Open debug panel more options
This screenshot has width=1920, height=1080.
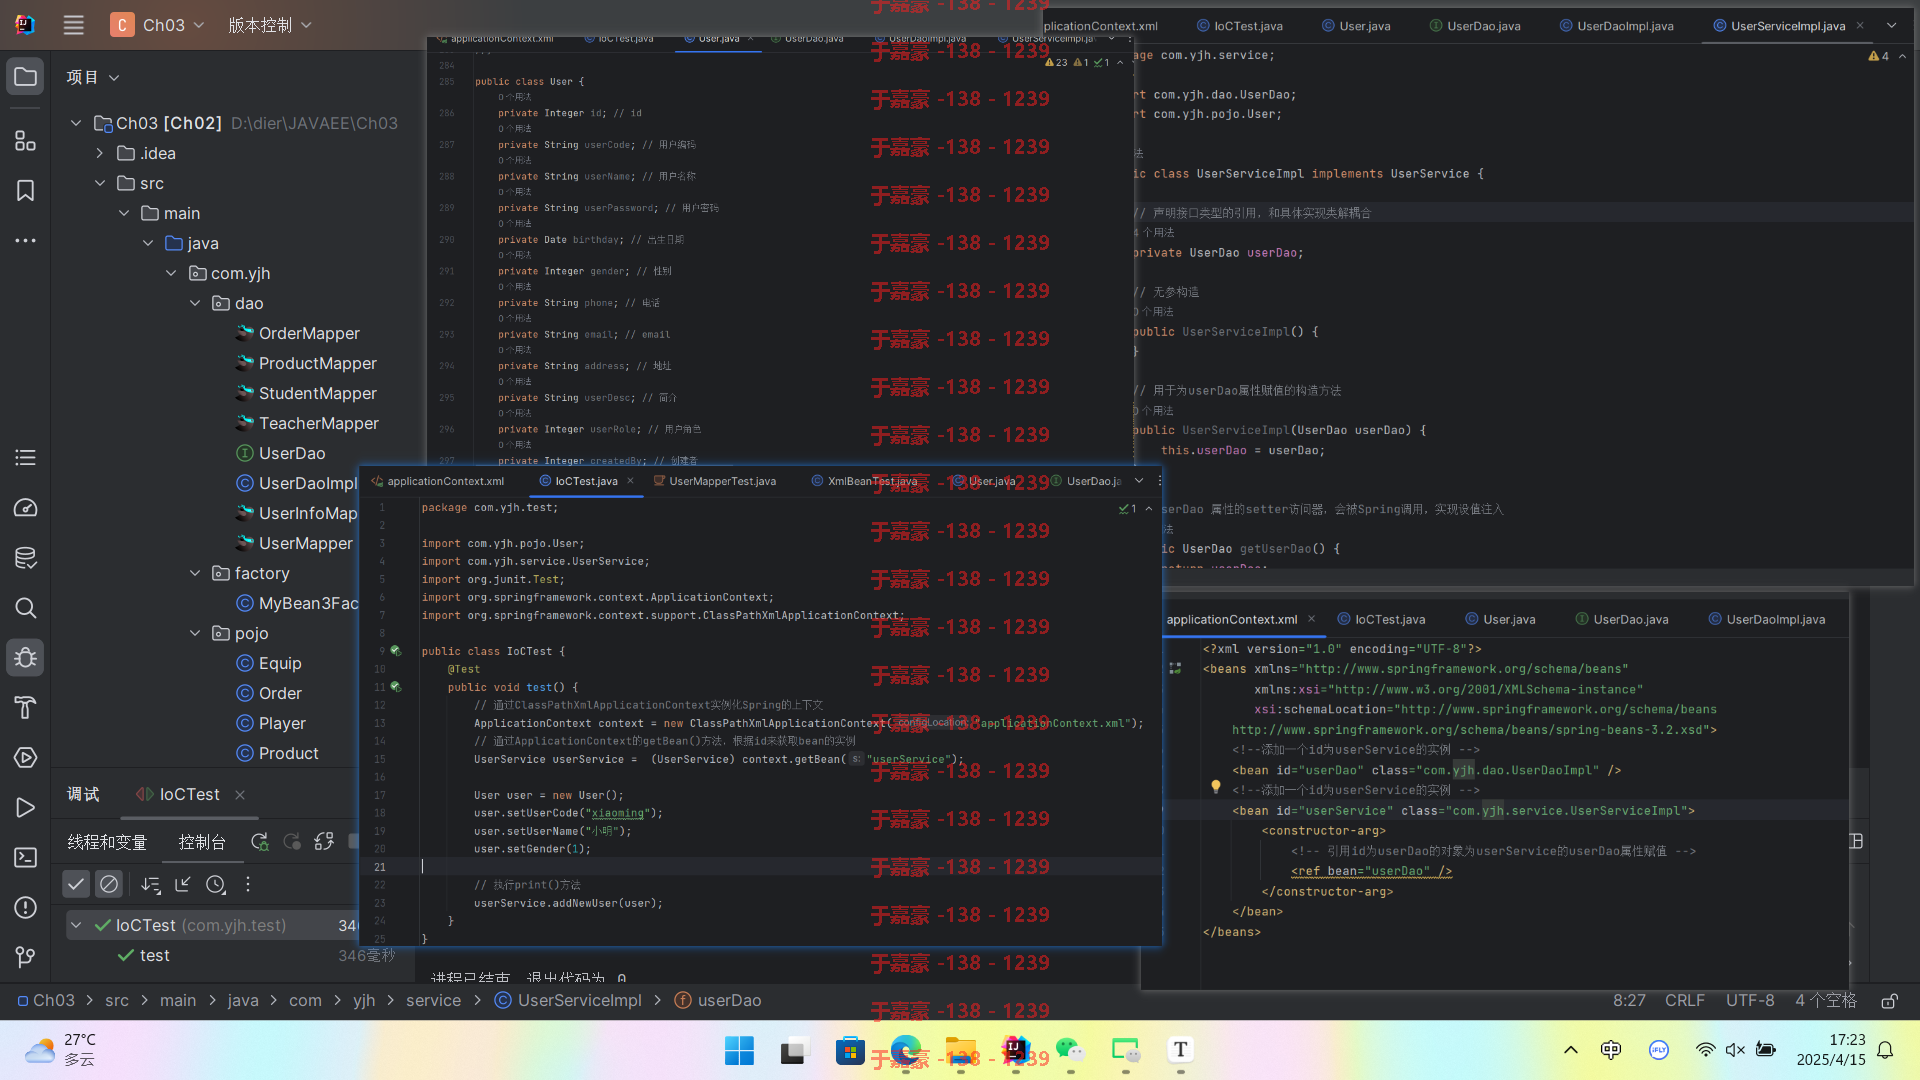click(x=248, y=884)
